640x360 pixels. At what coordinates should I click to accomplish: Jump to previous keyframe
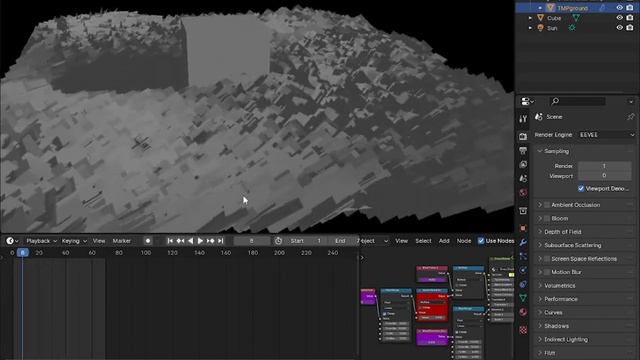click(180, 241)
